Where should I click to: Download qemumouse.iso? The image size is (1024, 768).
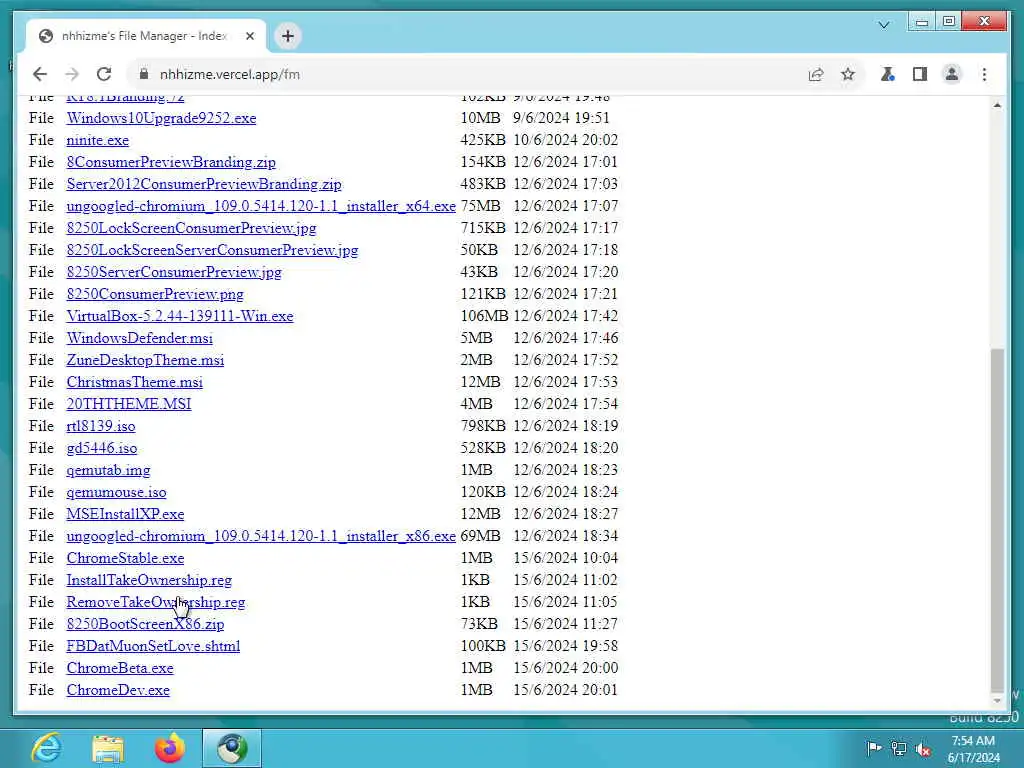click(116, 492)
